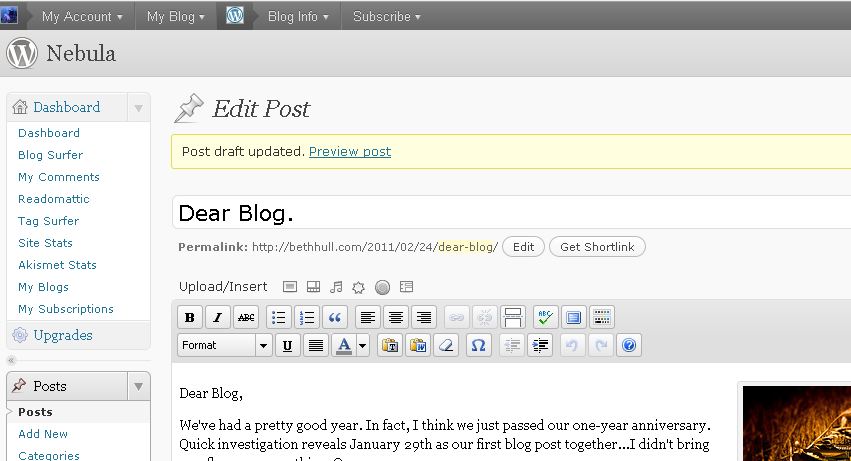Image resolution: width=851 pixels, height=461 pixels.
Task: Click the Add Audio upload icon
Action: pos(336,287)
